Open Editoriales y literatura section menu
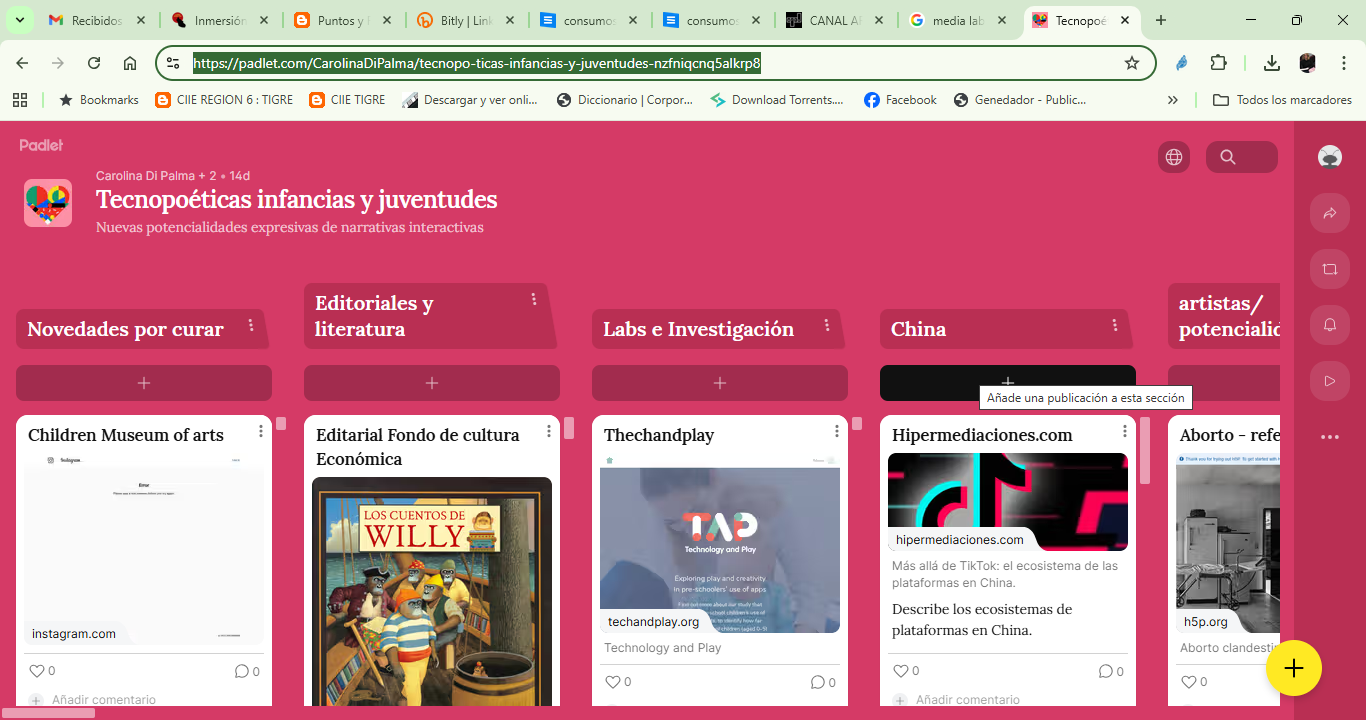Screen dimensions: 1366x720 534,297
